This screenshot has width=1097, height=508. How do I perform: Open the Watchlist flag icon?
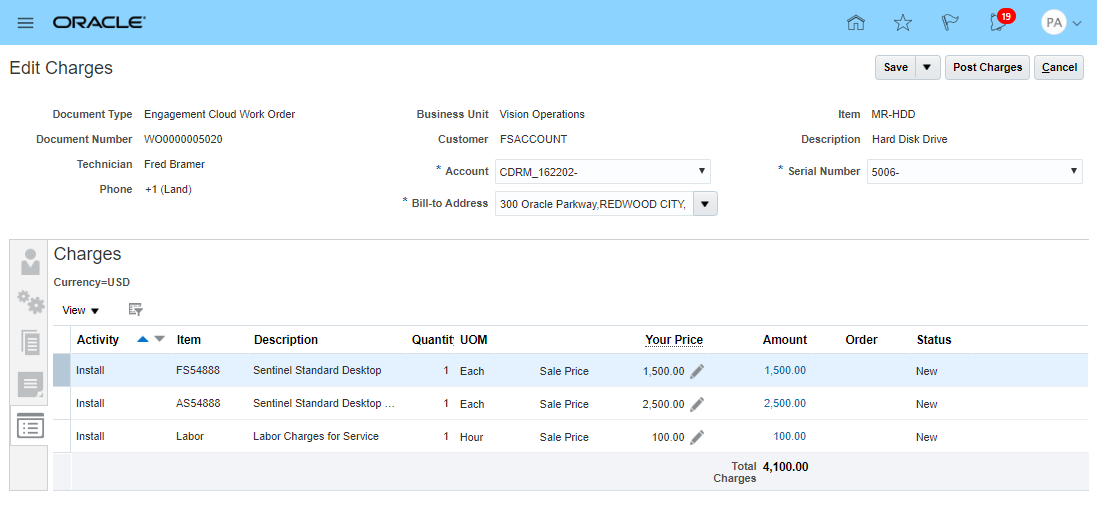click(950, 23)
